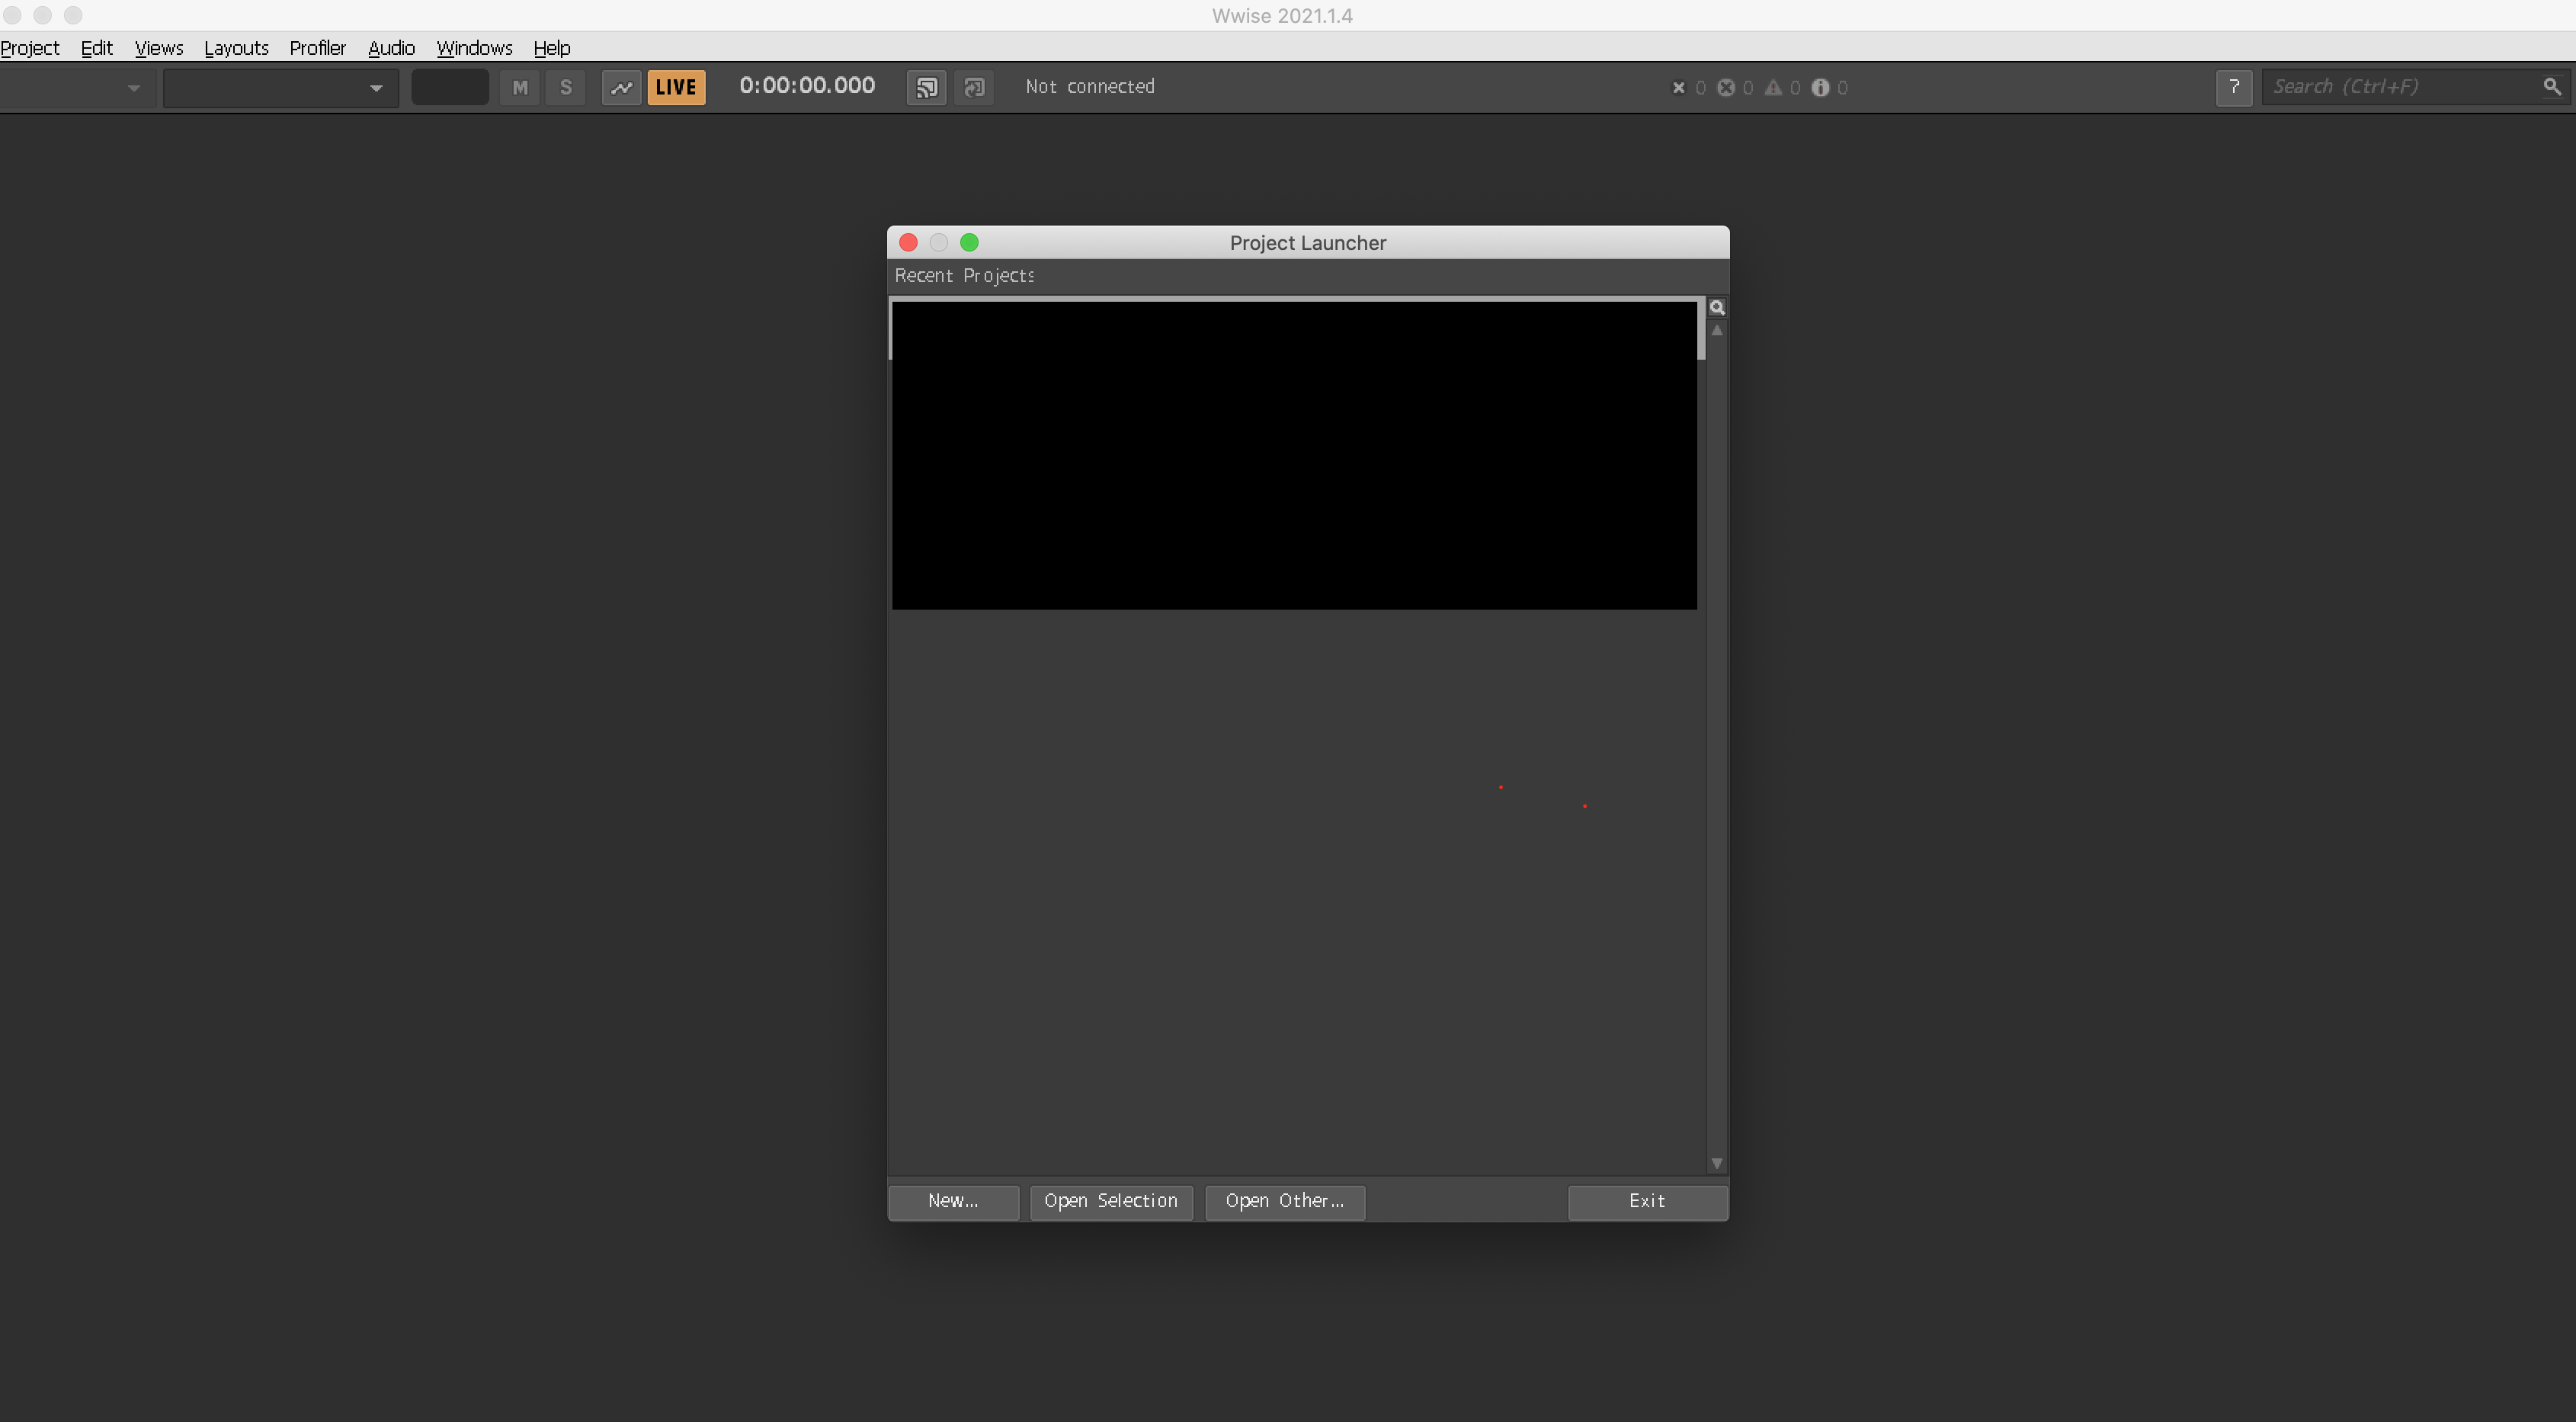Open the leftmost toolbar dropdown arrow
This screenshot has width=2576, height=1422.
pos(133,88)
